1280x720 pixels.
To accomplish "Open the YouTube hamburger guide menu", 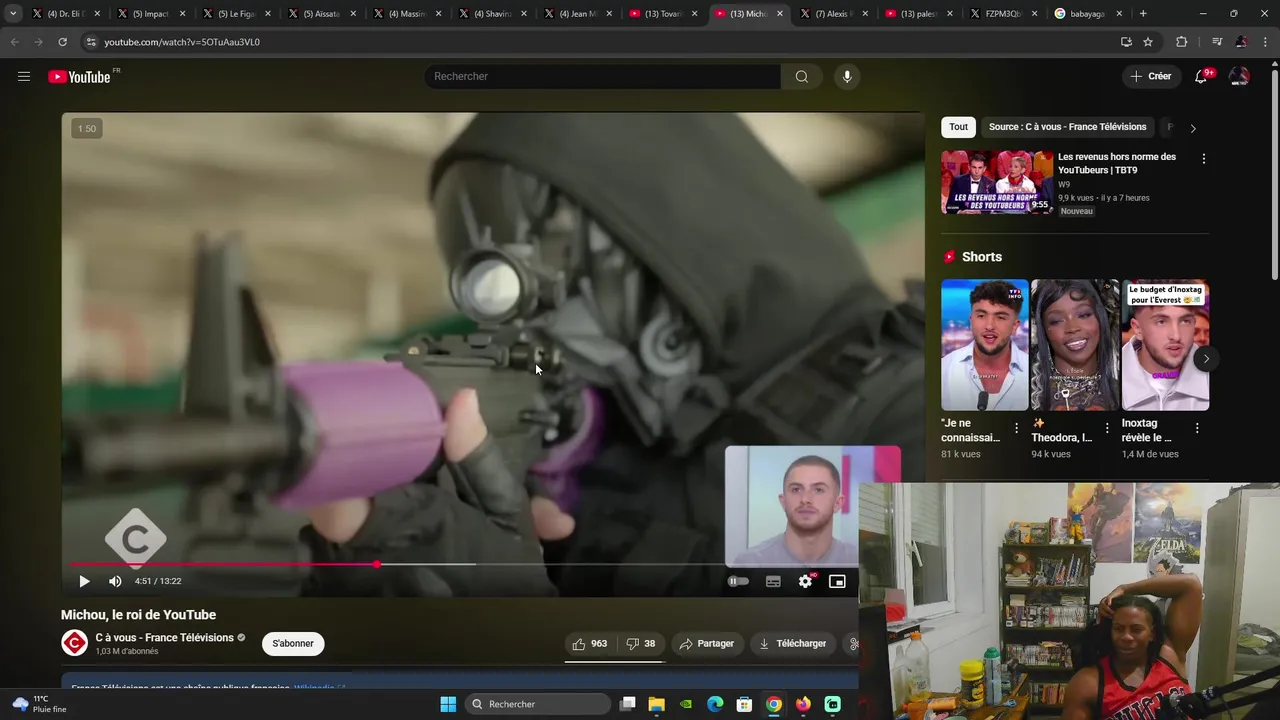I will pos(24,76).
